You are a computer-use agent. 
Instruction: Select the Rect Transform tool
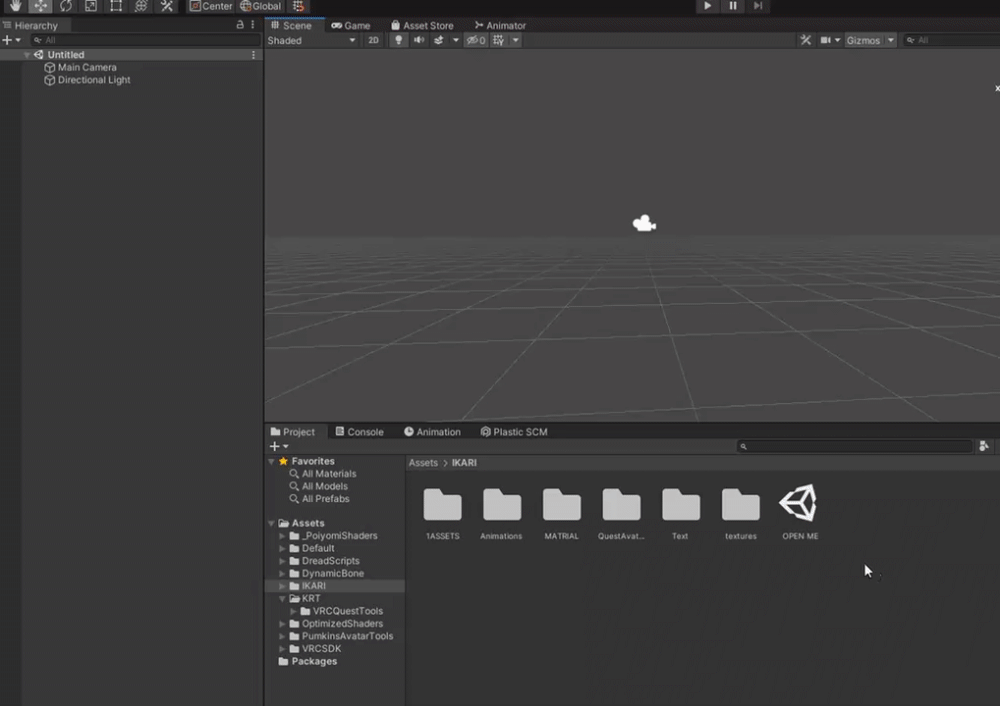116,6
